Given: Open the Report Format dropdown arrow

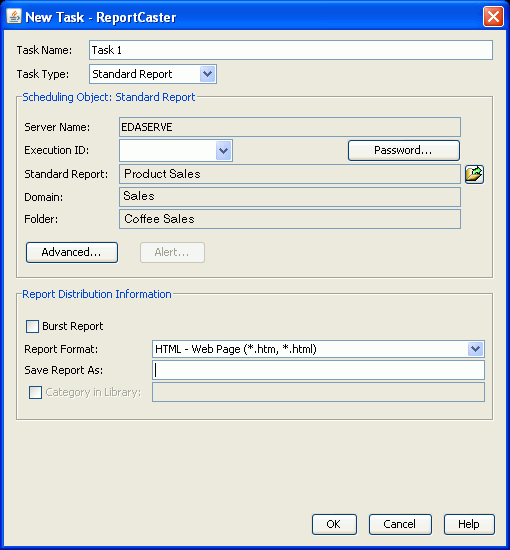Looking at the screenshot, I should click(x=475, y=349).
